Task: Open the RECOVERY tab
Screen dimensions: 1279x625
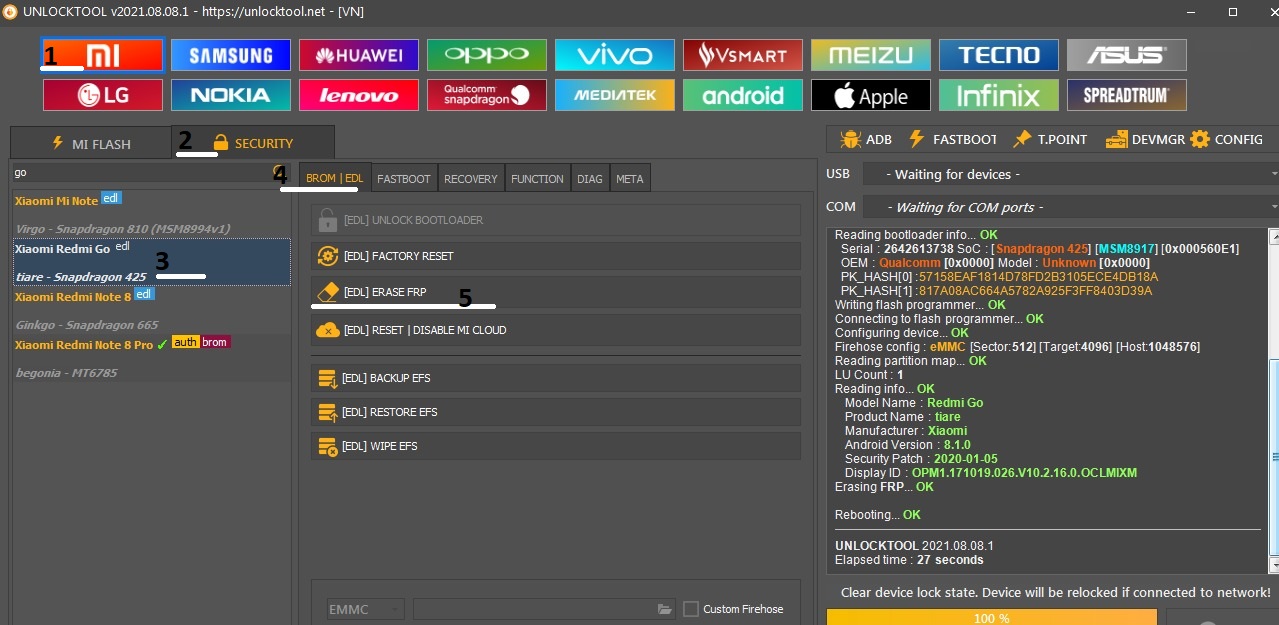Action: [471, 179]
